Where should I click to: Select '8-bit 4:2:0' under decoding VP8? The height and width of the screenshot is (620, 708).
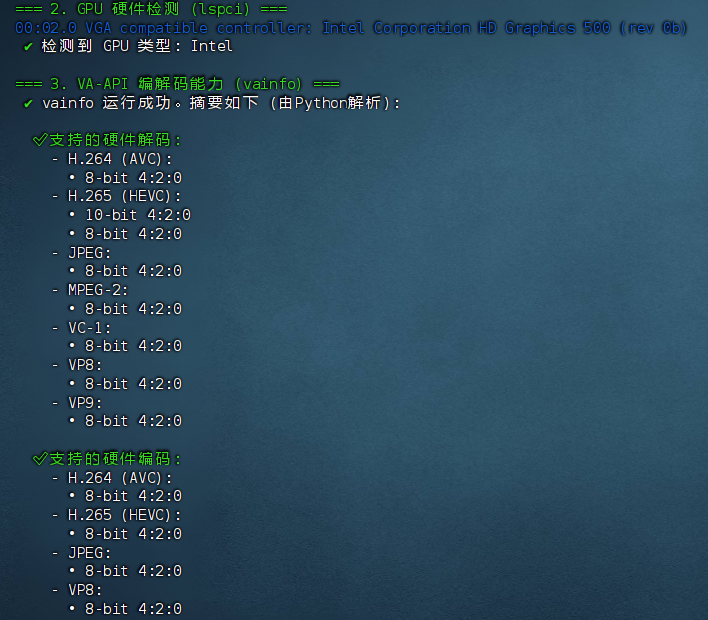[133, 384]
